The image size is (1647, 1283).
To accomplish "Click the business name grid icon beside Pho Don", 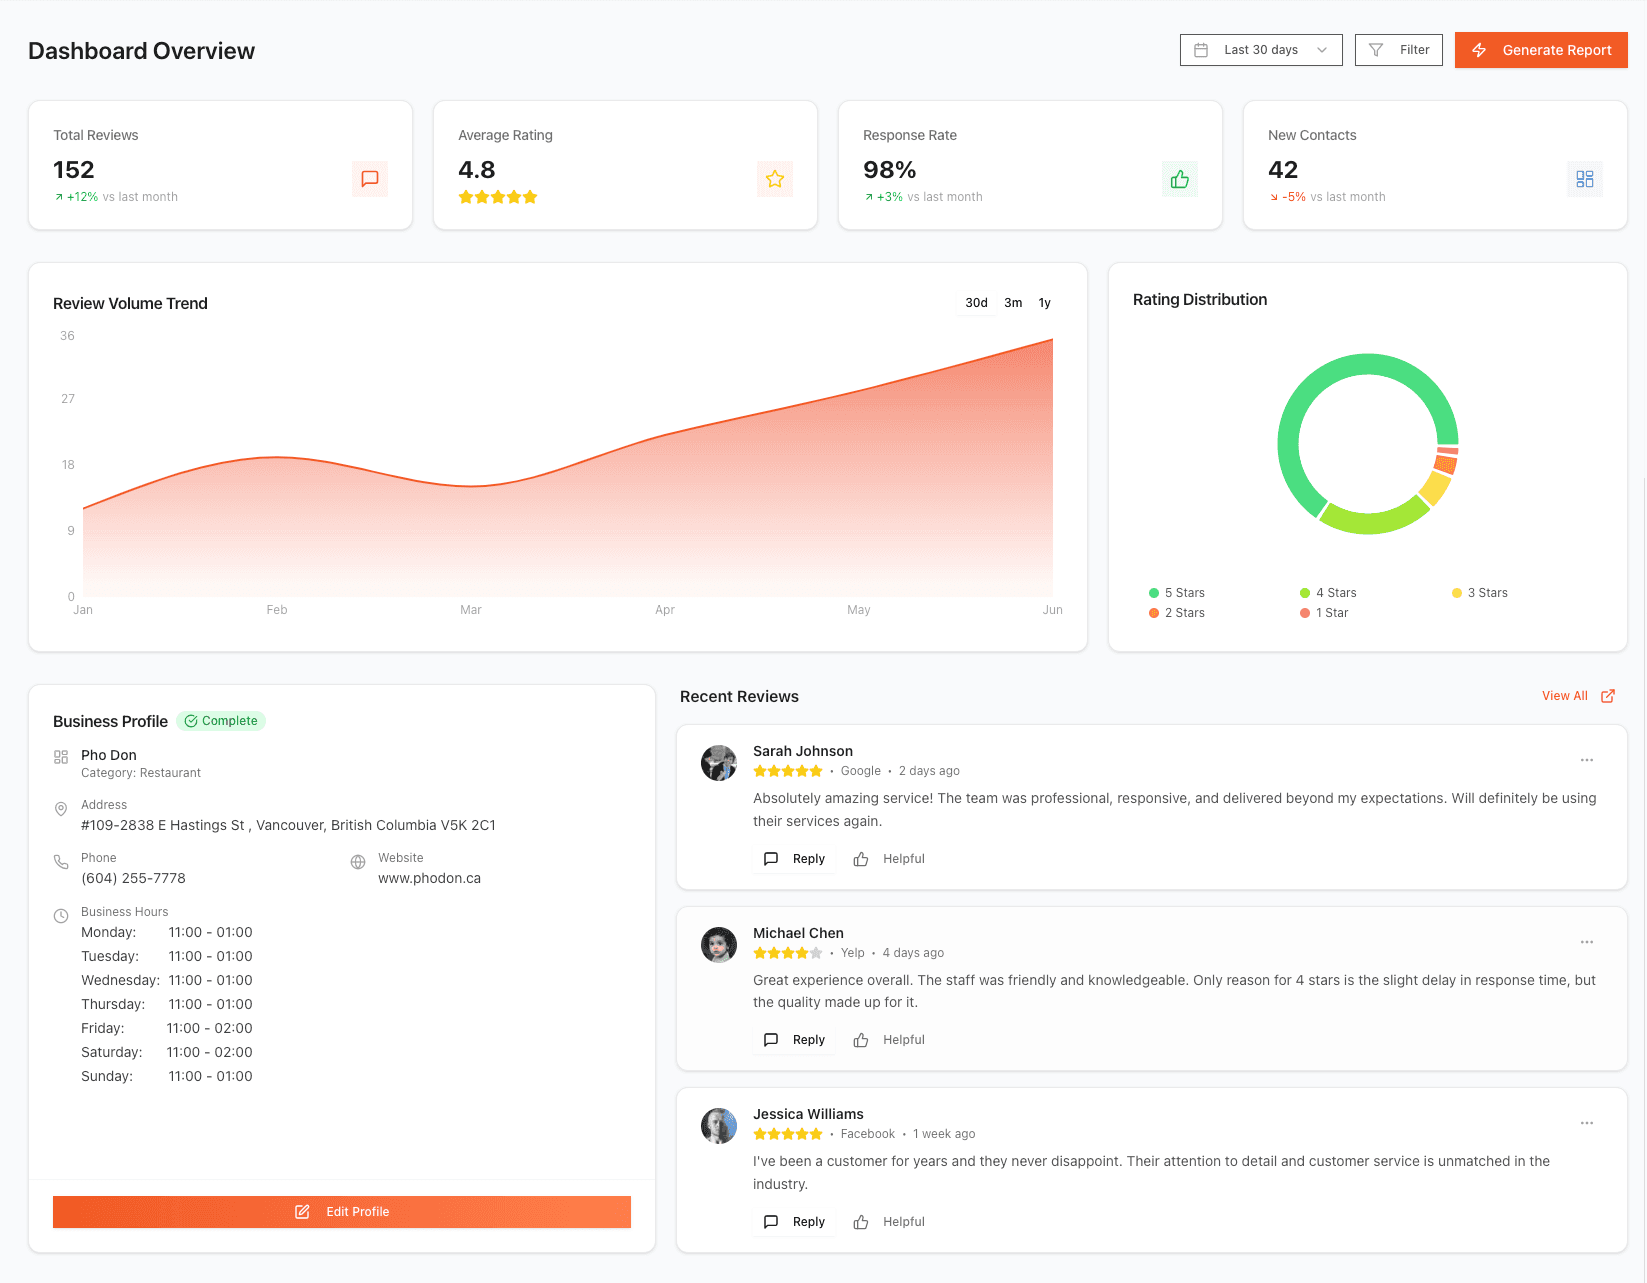I will (x=61, y=757).
